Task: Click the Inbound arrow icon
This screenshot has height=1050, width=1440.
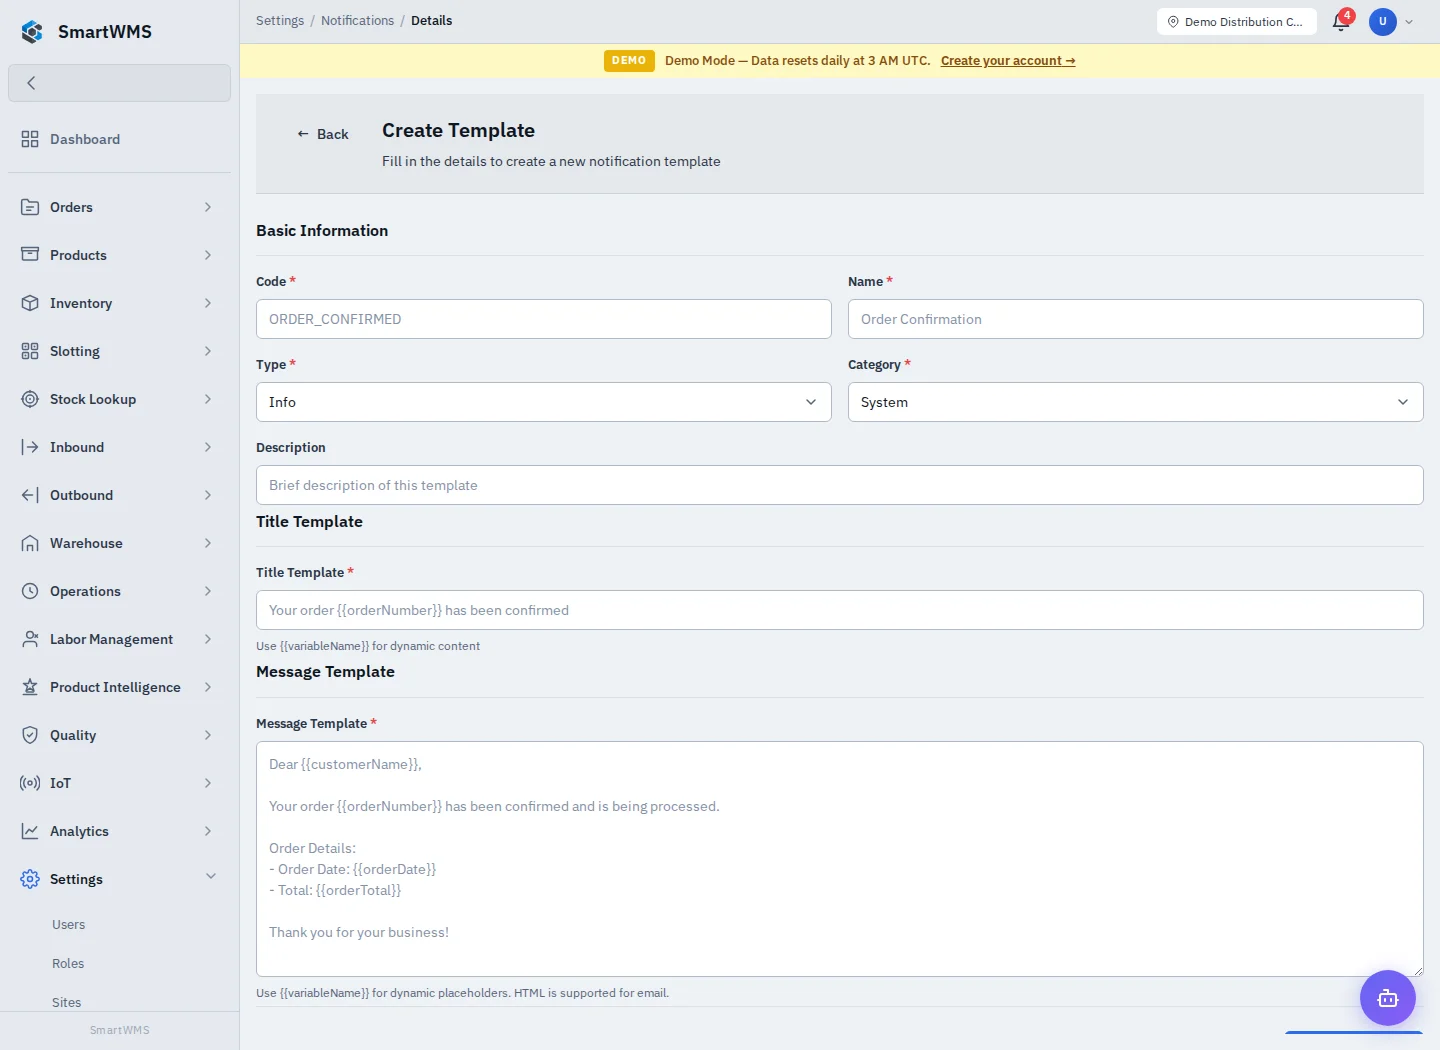Action: click(x=30, y=447)
